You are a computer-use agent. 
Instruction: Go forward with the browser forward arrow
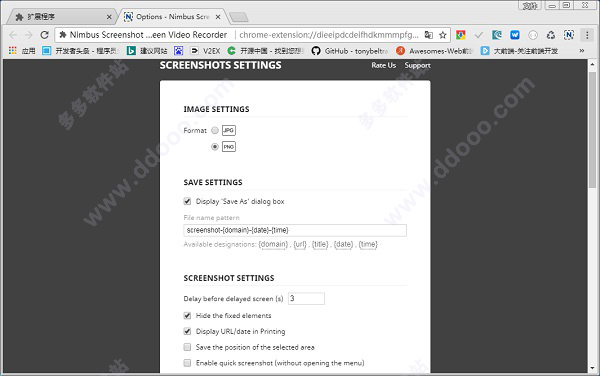click(x=29, y=35)
